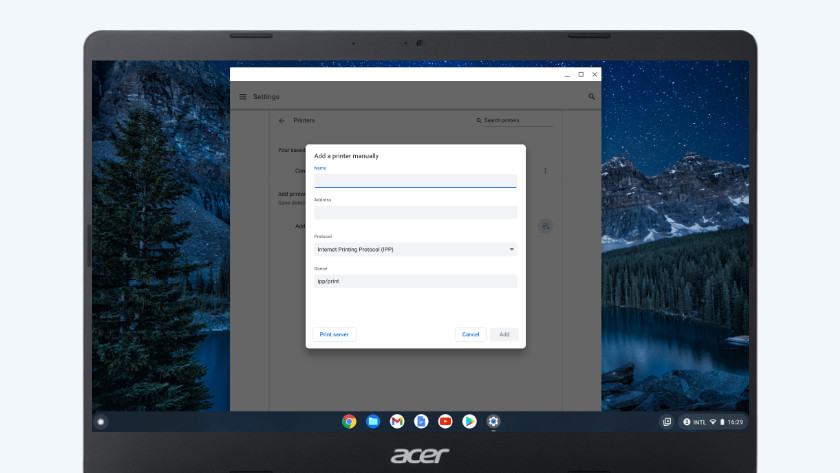Click the add printer icon button
The height and width of the screenshot is (473, 840).
pyautogui.click(x=545, y=226)
